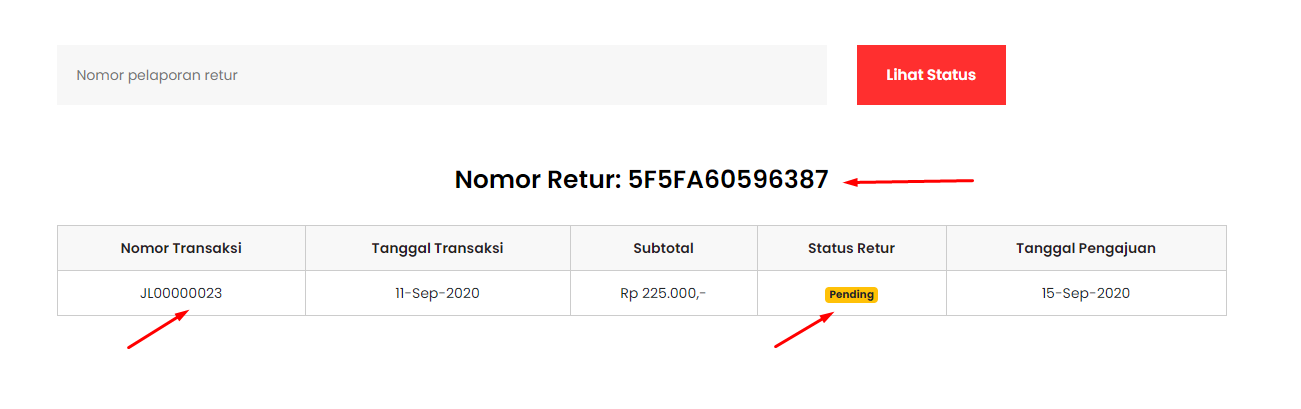Click the year in the Tanggal Pengajuan date
Image resolution: width=1301 pixels, height=409 pixels.
[1113, 294]
